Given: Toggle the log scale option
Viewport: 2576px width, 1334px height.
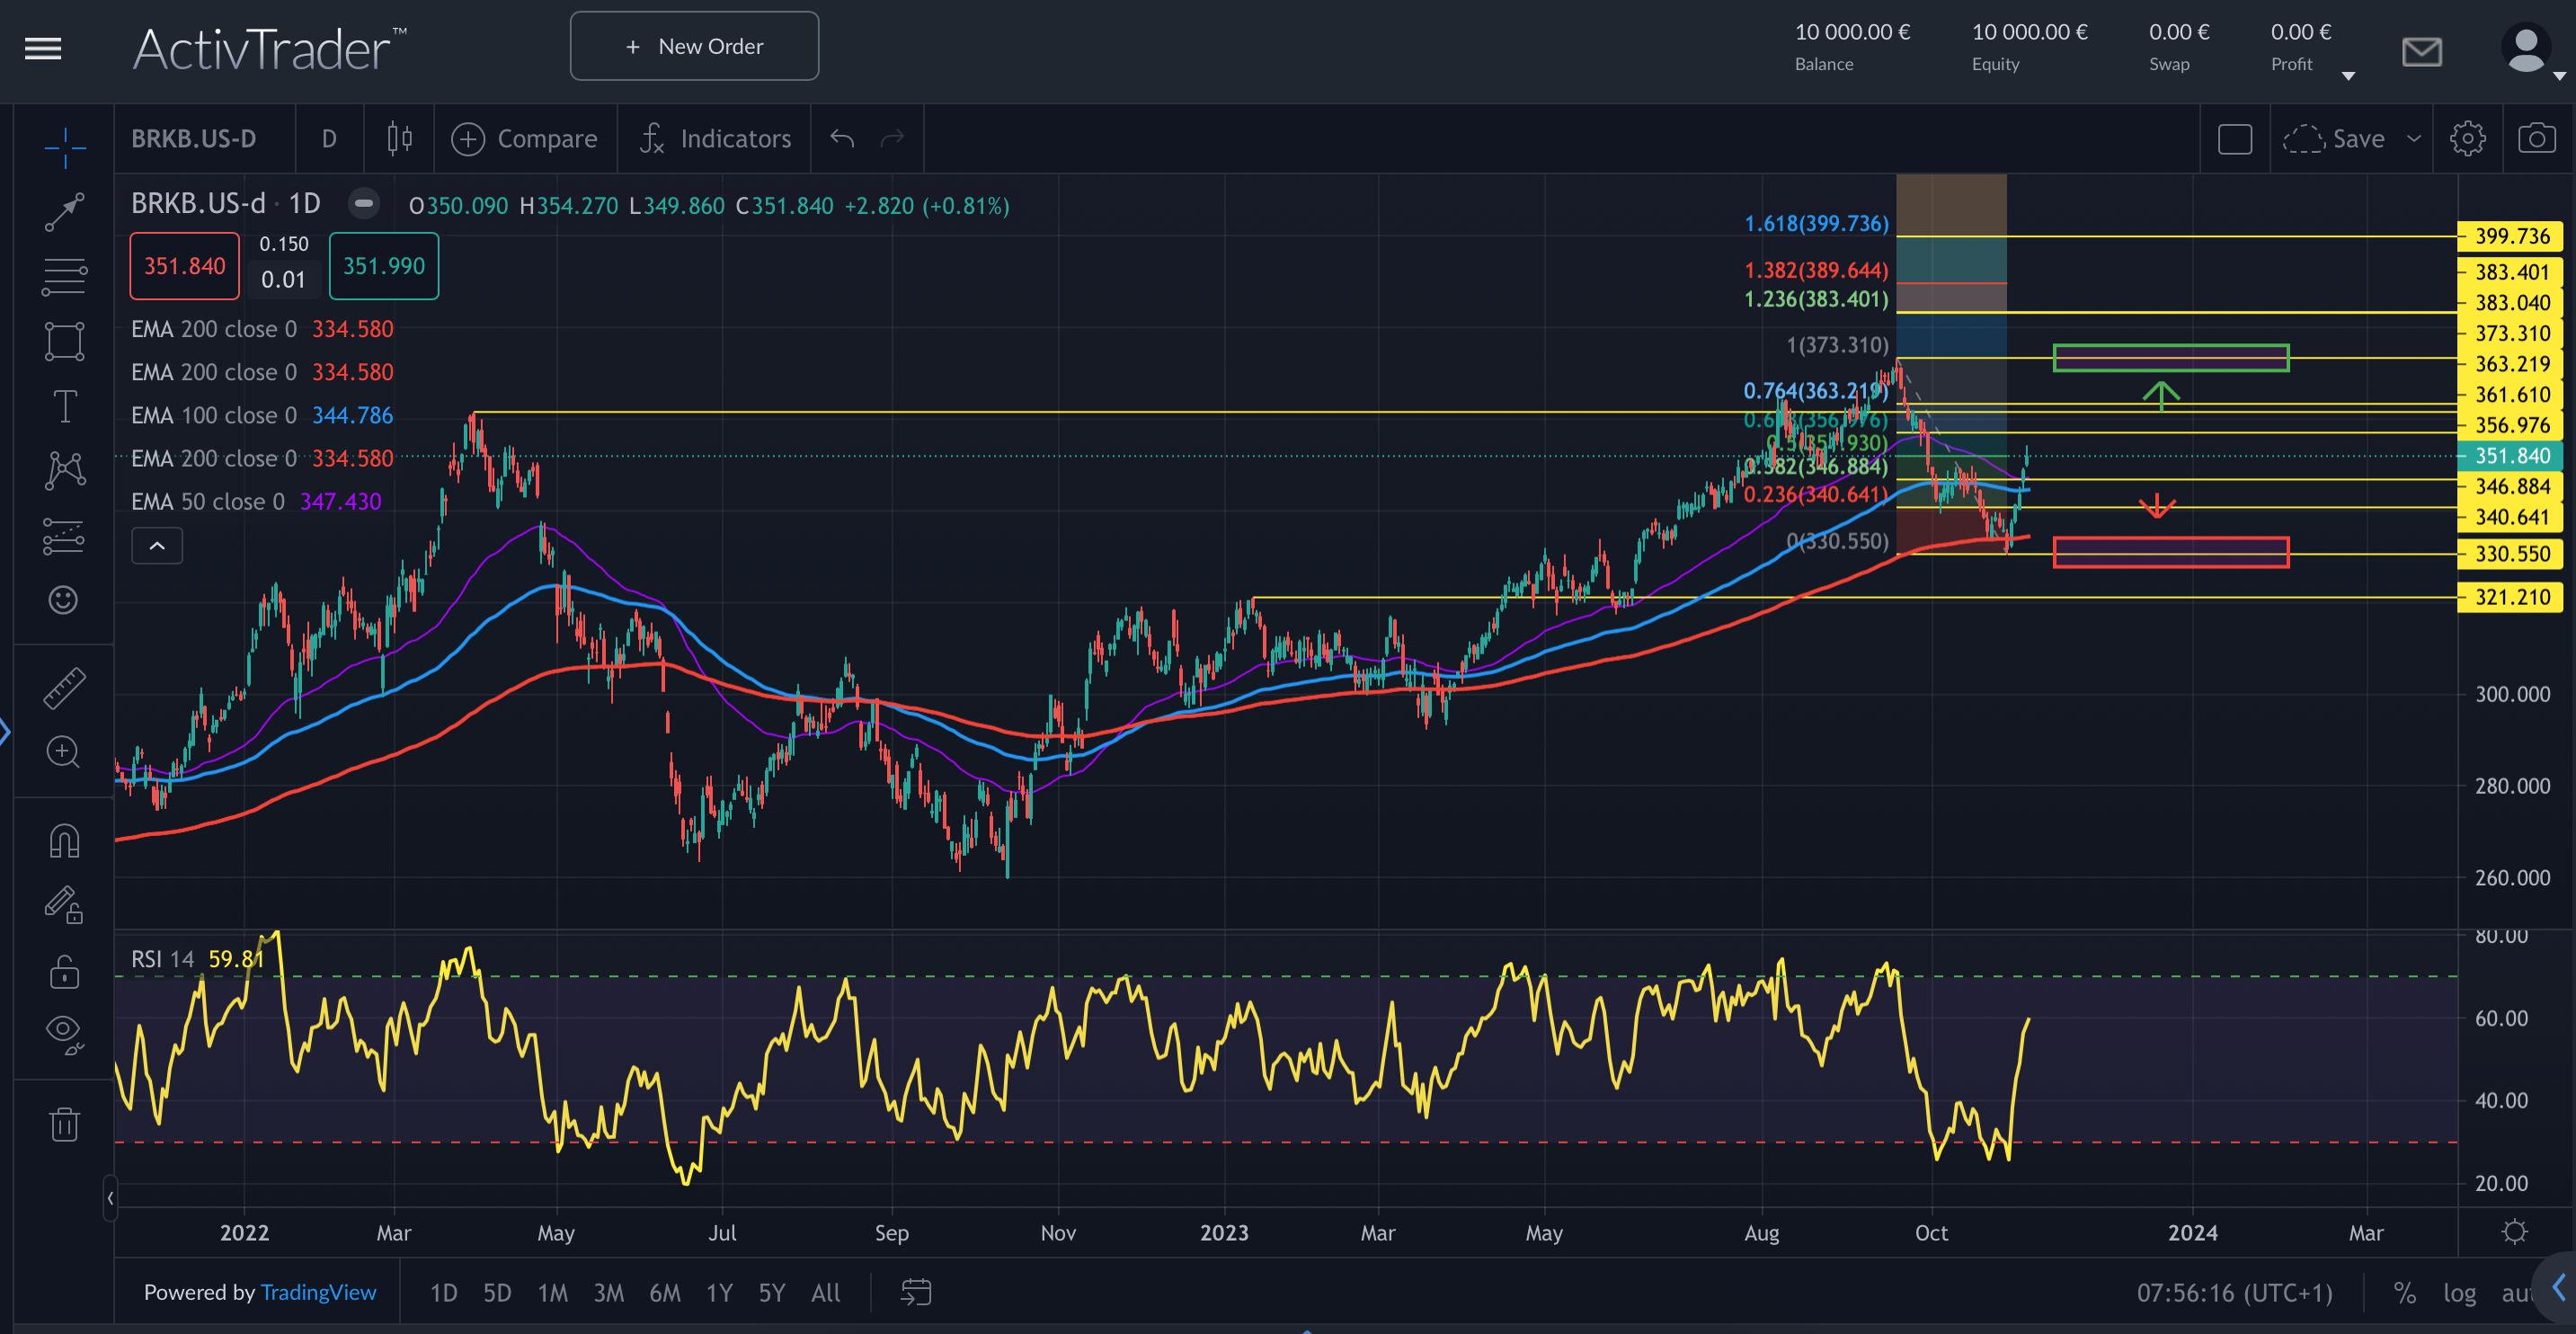Looking at the screenshot, I should click(x=2459, y=1293).
